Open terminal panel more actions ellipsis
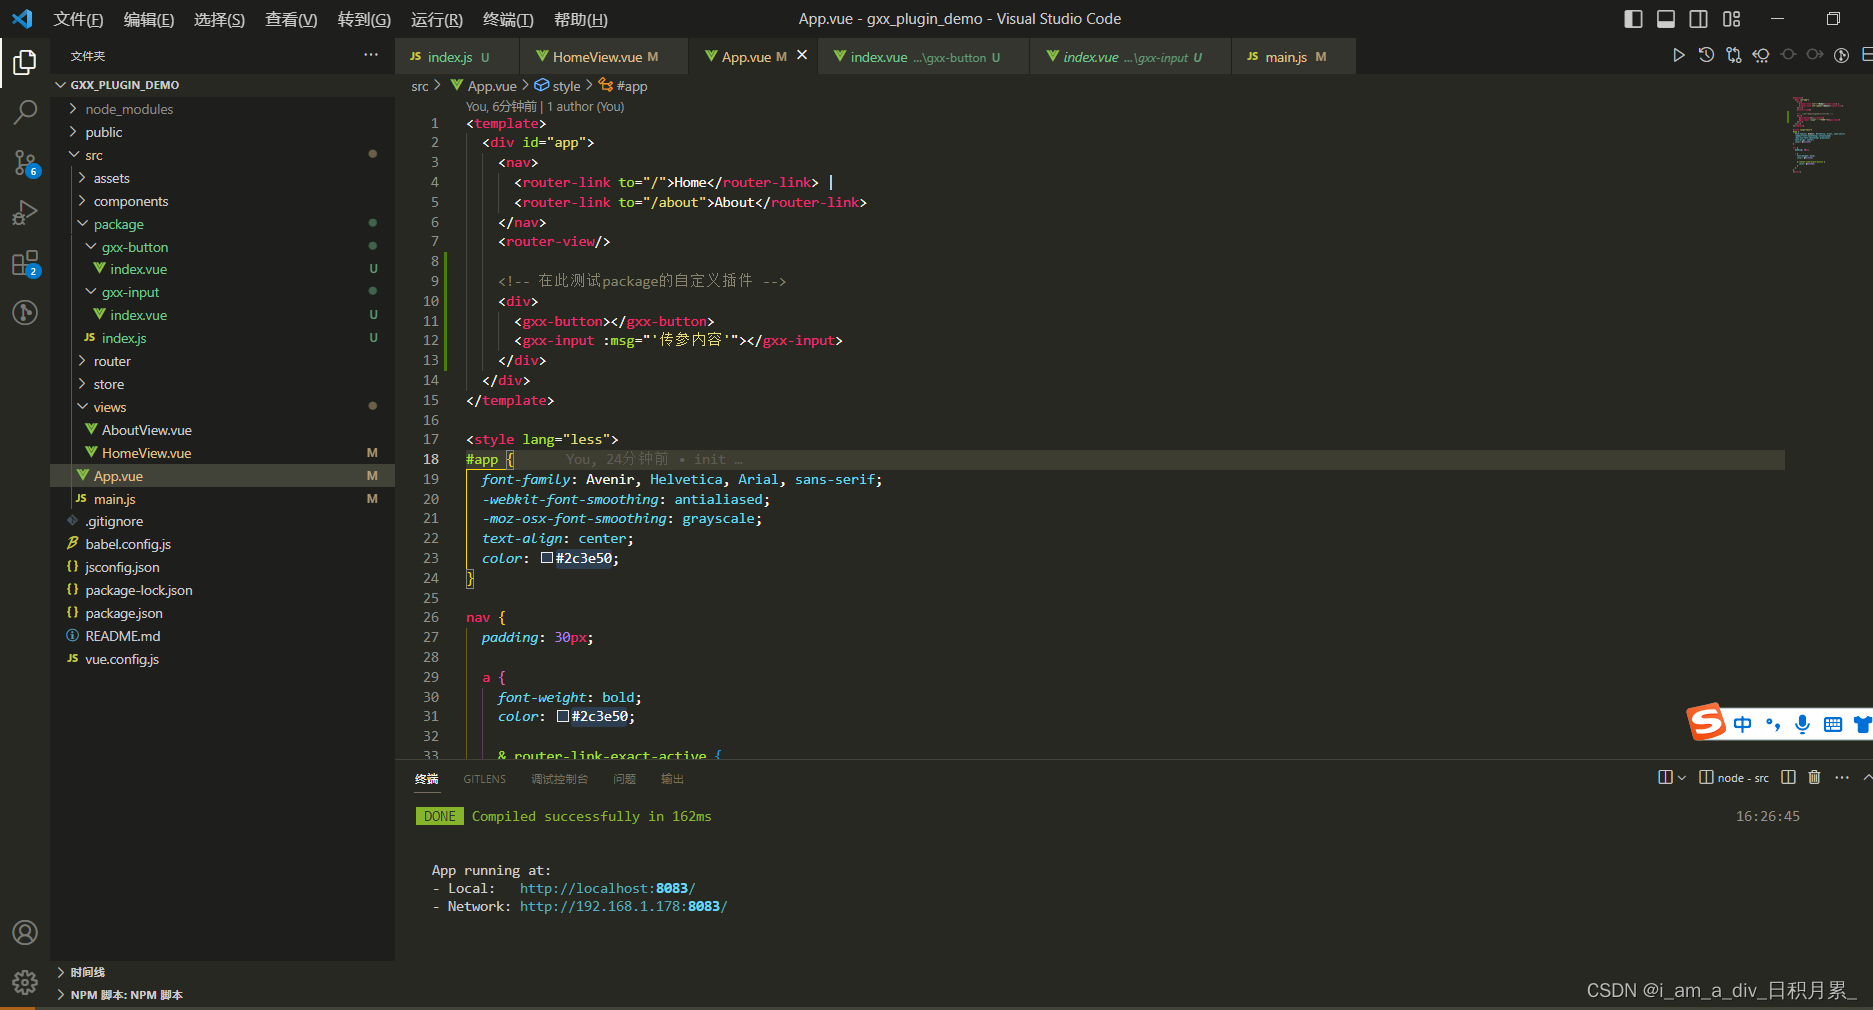 tap(1842, 777)
